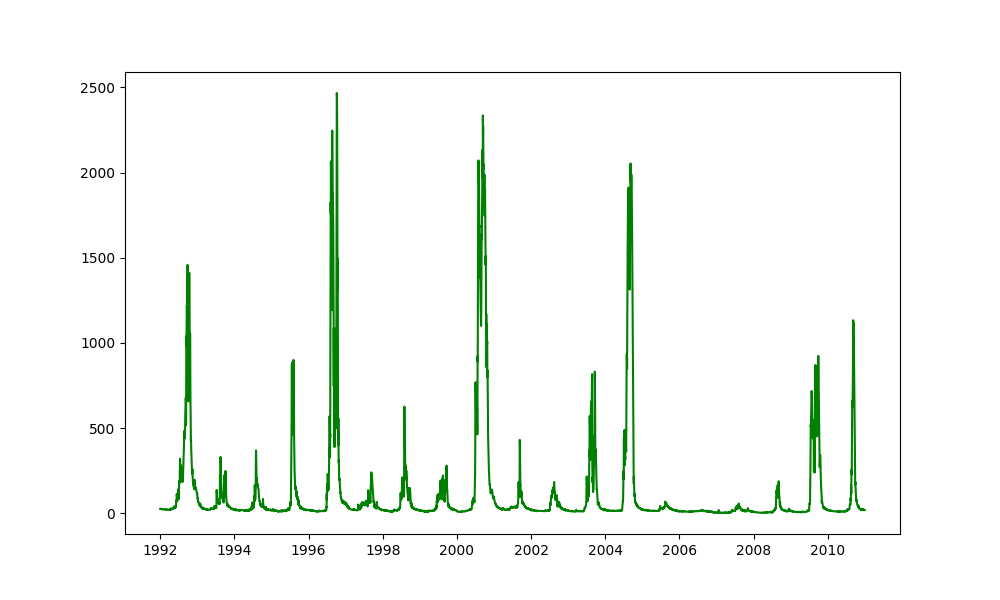Click the x-axis label 2000
The image size is (1000, 600).
click(457, 550)
